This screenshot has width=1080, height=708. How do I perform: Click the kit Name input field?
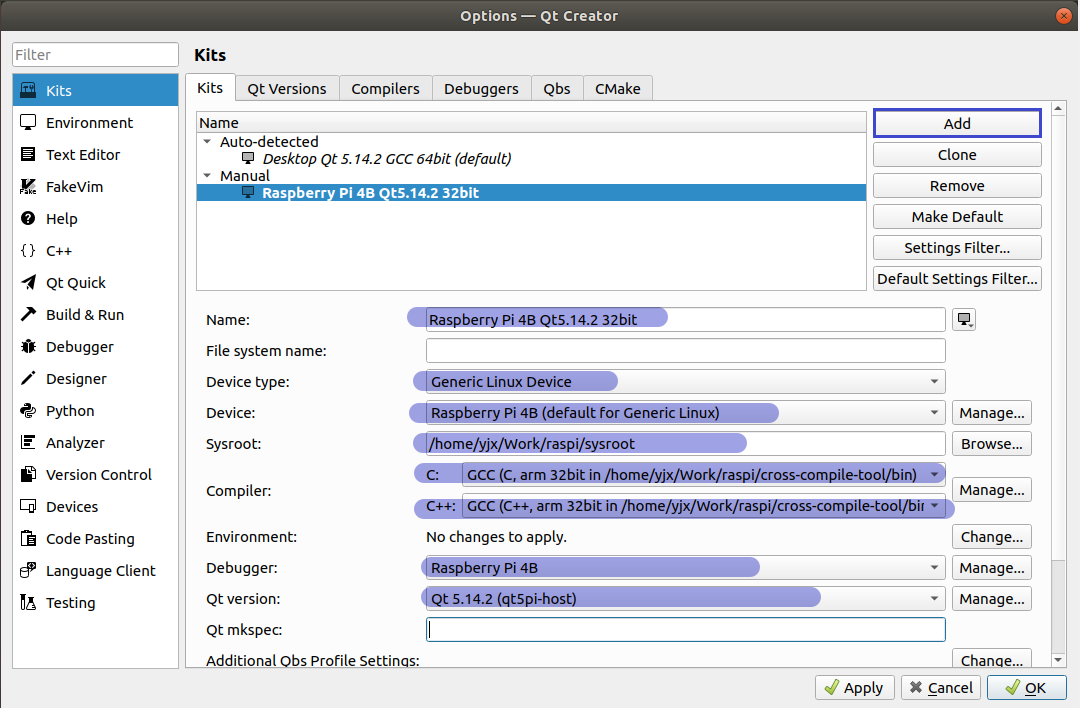685,320
